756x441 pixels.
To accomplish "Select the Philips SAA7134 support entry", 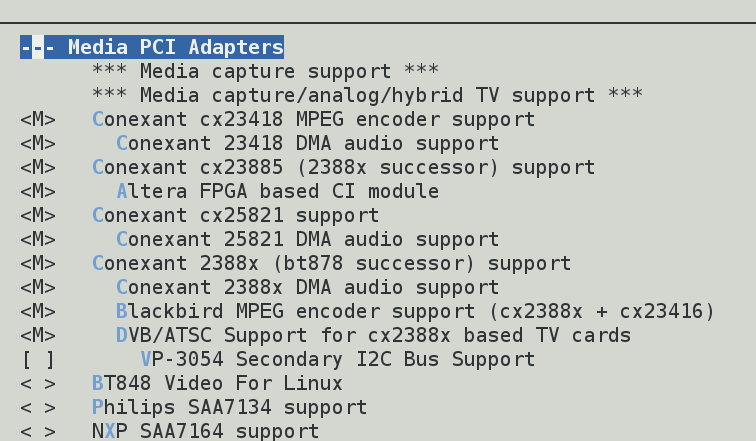I will point(229,408).
